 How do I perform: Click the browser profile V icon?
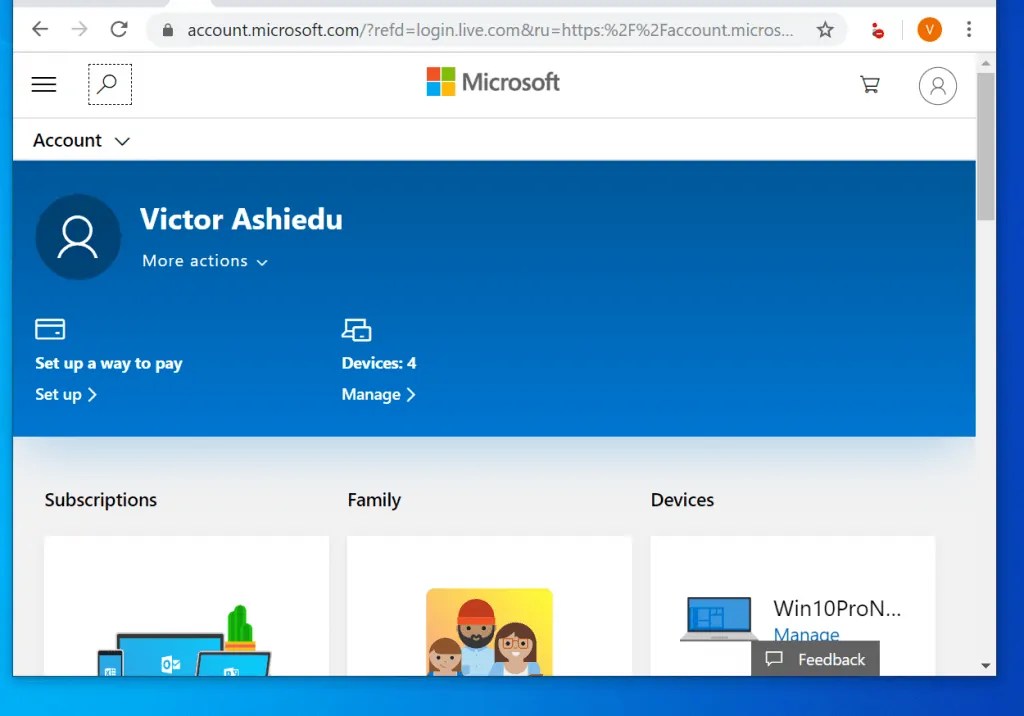929,29
